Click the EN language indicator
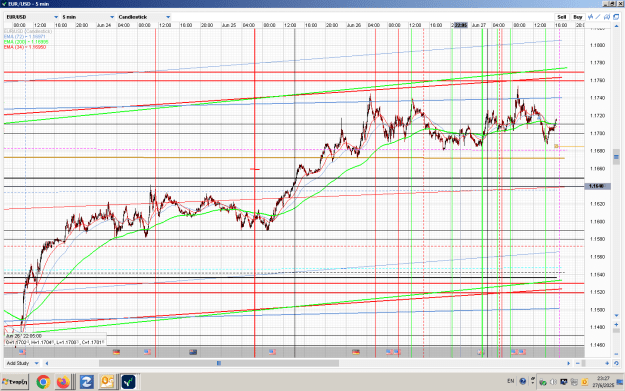 511,381
